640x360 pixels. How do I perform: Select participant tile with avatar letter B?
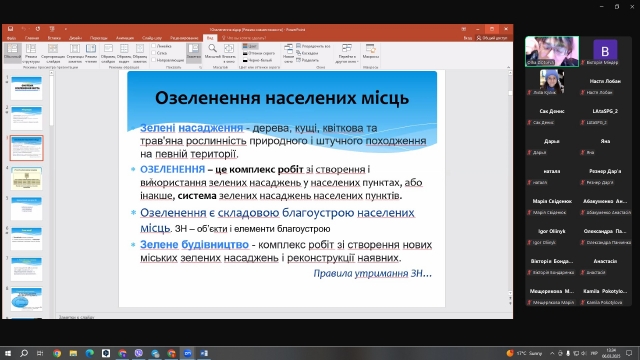click(605, 51)
